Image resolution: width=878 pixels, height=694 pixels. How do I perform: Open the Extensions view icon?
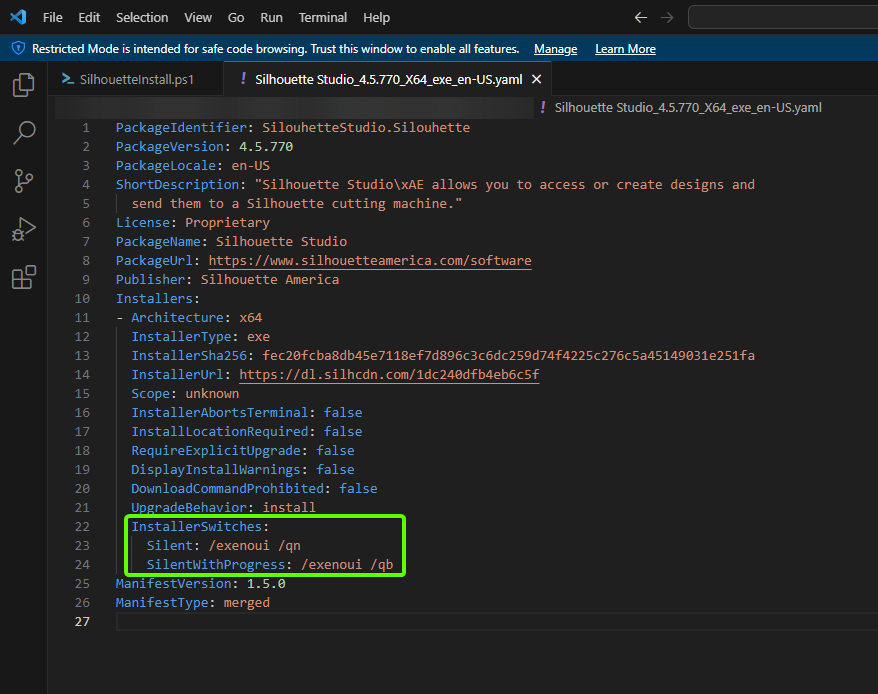(x=23, y=277)
